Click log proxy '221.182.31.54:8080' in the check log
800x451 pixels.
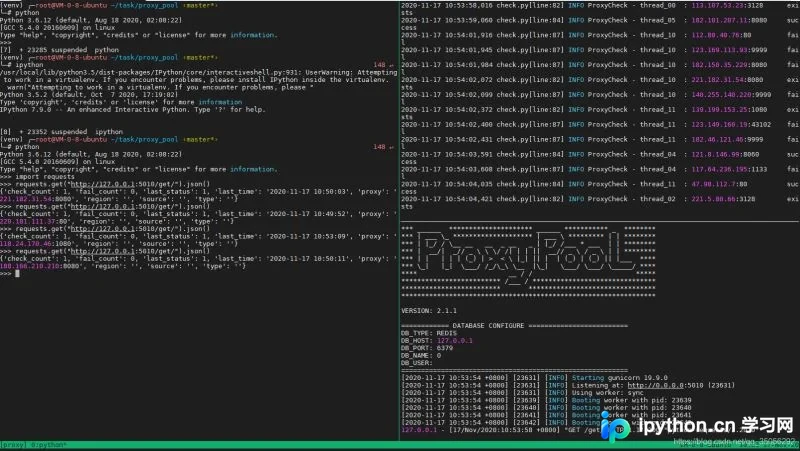click(727, 80)
